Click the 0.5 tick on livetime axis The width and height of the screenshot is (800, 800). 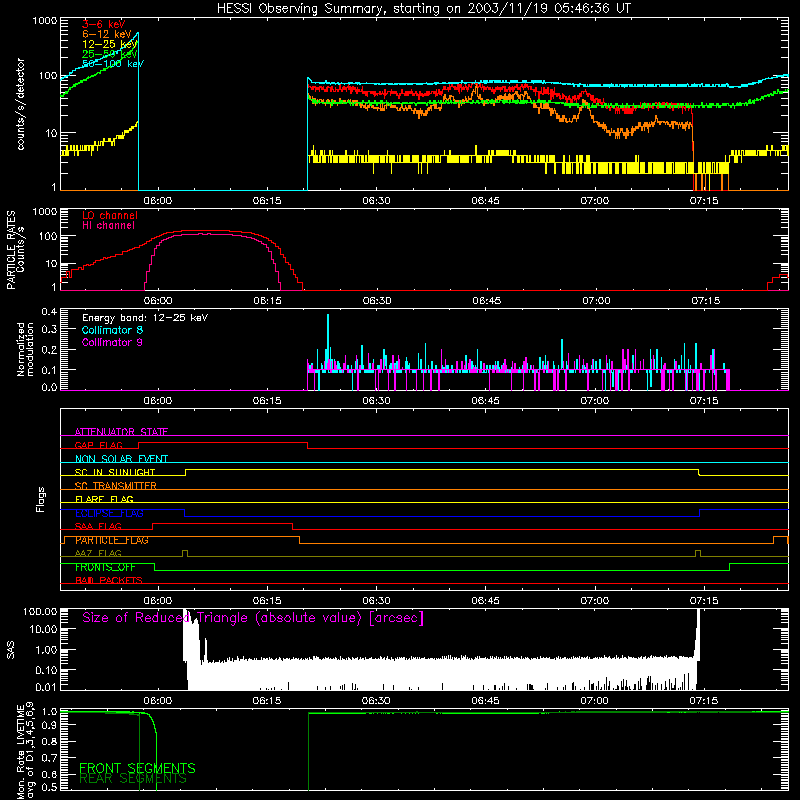point(49,787)
